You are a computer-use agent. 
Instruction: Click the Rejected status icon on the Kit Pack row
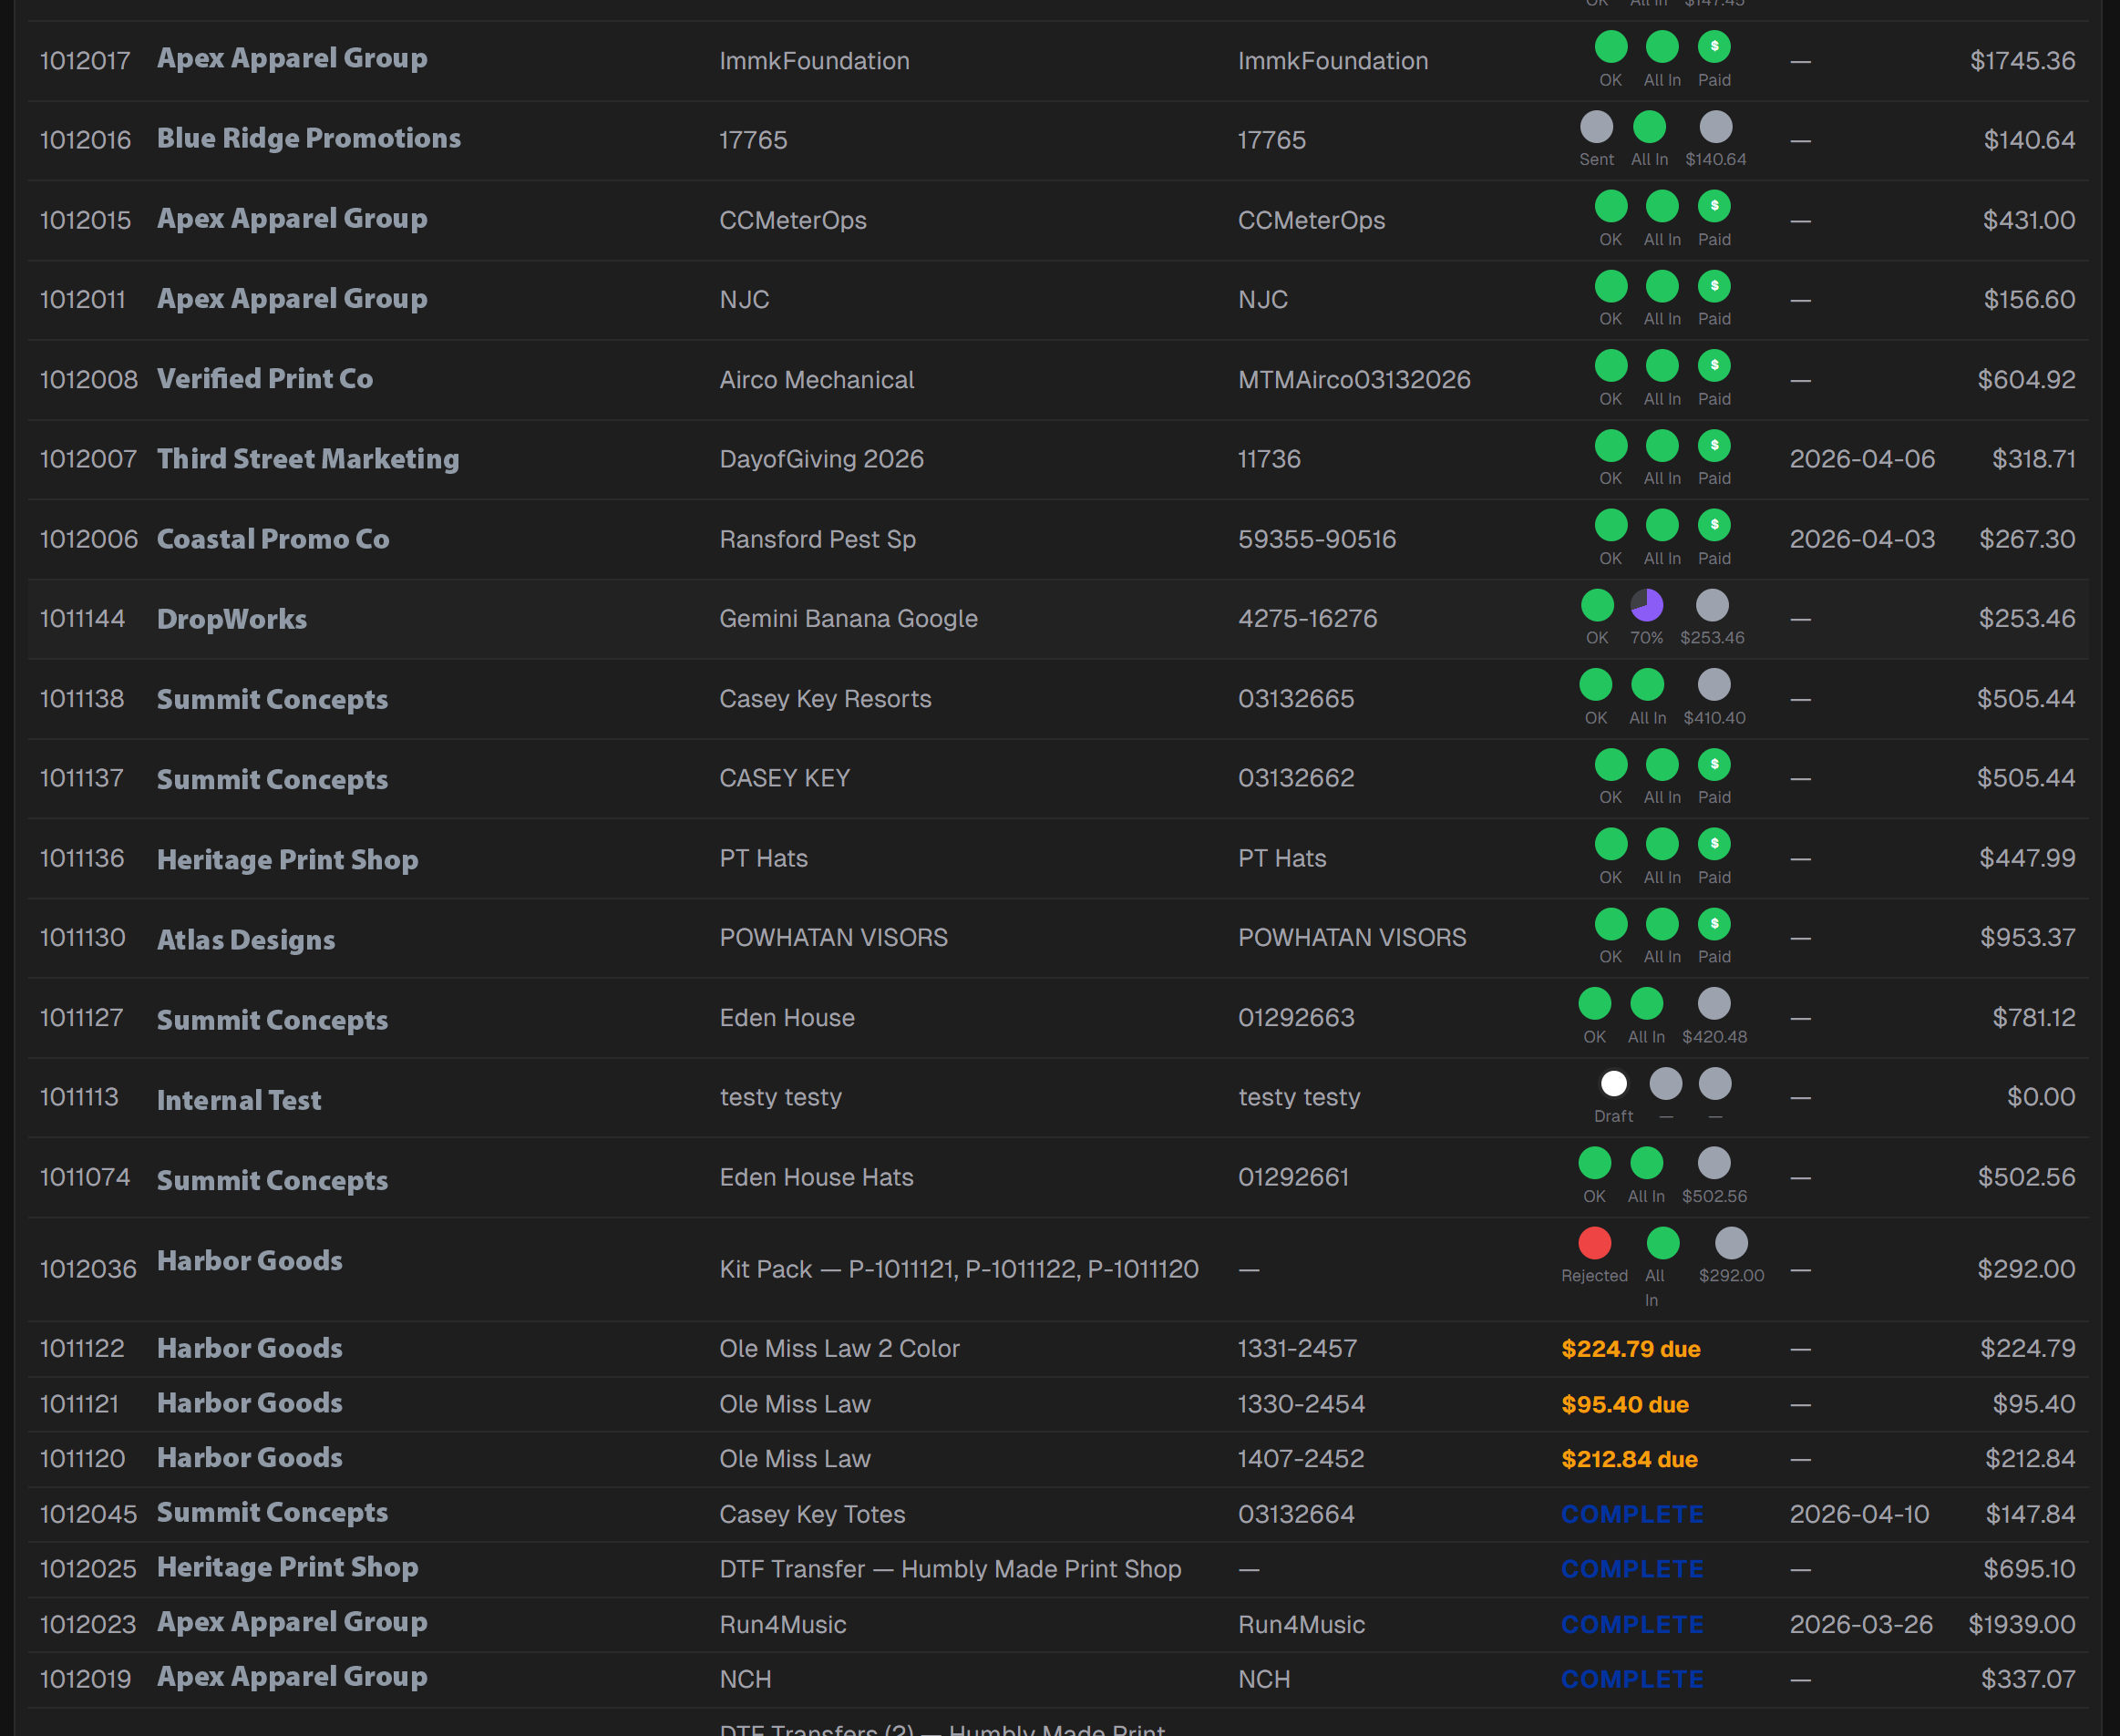click(x=1594, y=1244)
